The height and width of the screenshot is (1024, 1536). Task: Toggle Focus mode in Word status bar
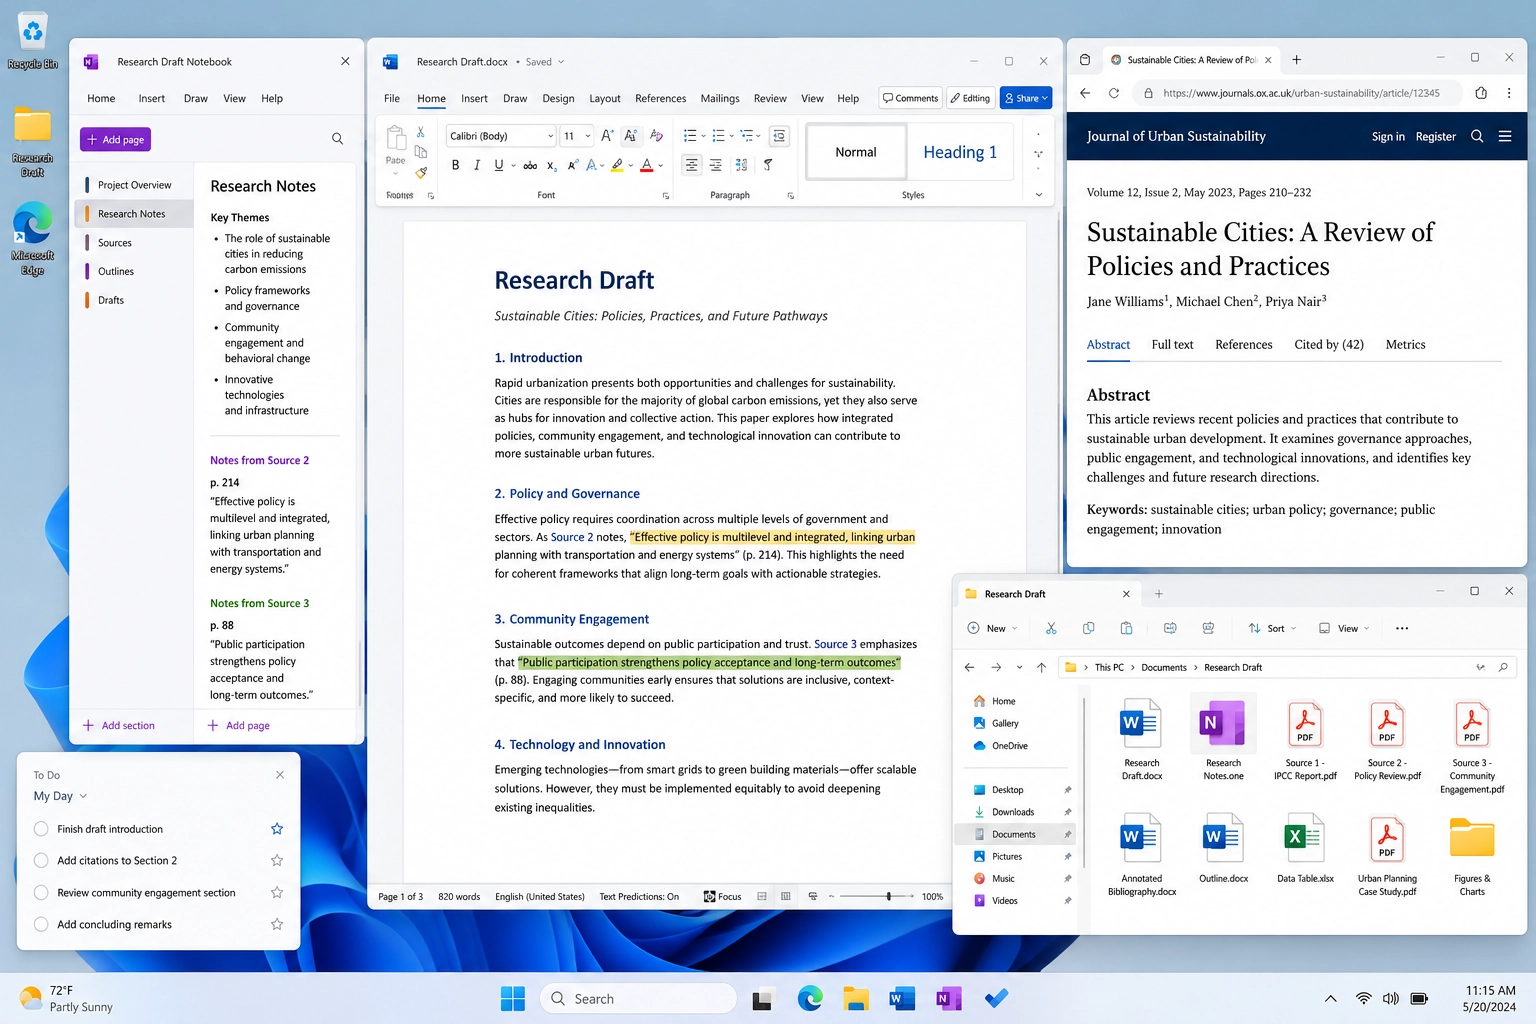722,896
